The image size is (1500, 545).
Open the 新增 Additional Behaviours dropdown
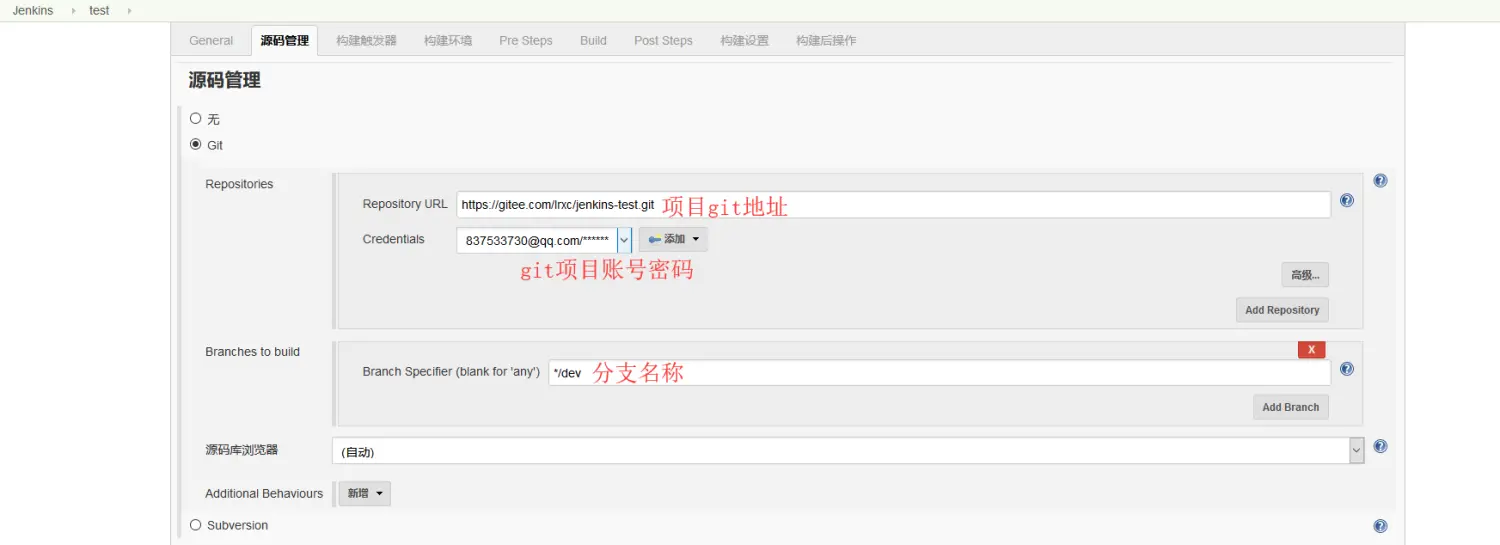pyautogui.click(x=364, y=493)
